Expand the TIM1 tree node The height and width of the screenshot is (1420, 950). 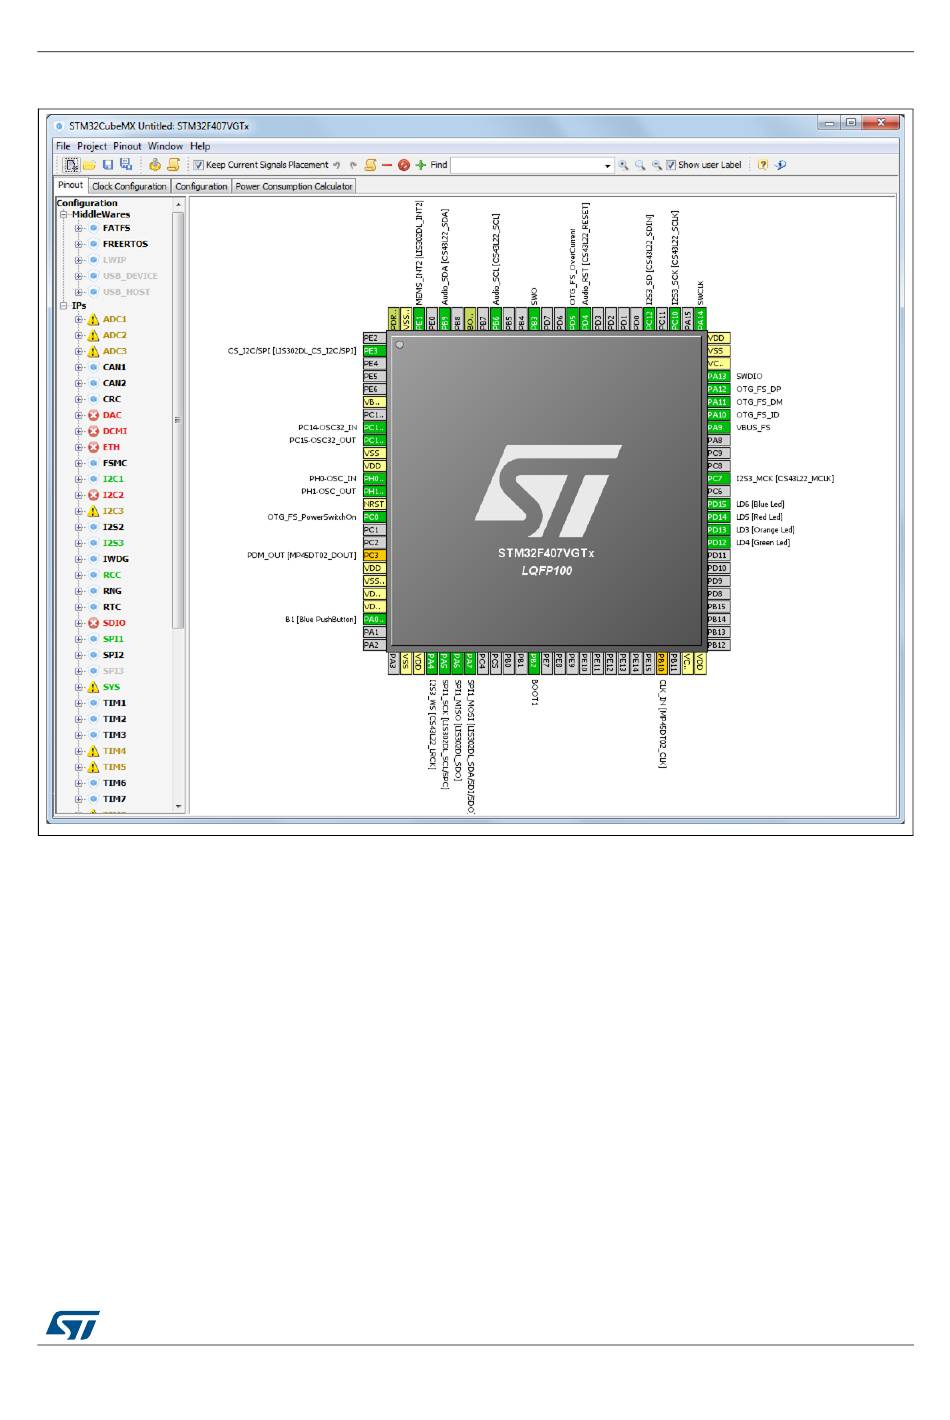tap(79, 704)
